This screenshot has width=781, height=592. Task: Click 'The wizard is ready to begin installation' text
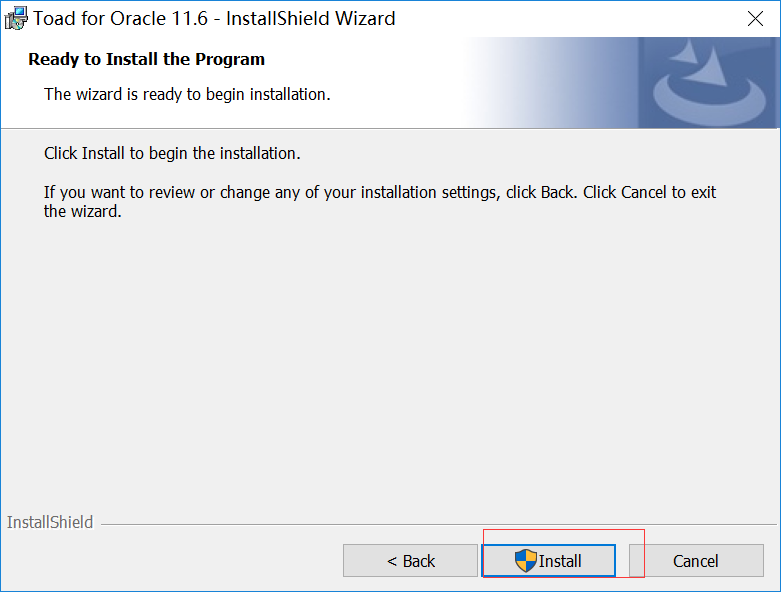[x=187, y=94]
